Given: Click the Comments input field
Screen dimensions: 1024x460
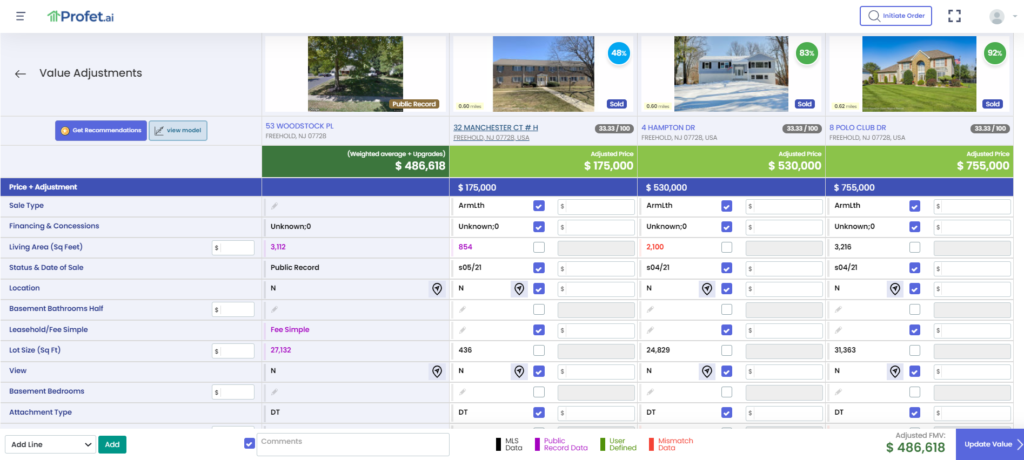Looking at the screenshot, I should (x=353, y=444).
